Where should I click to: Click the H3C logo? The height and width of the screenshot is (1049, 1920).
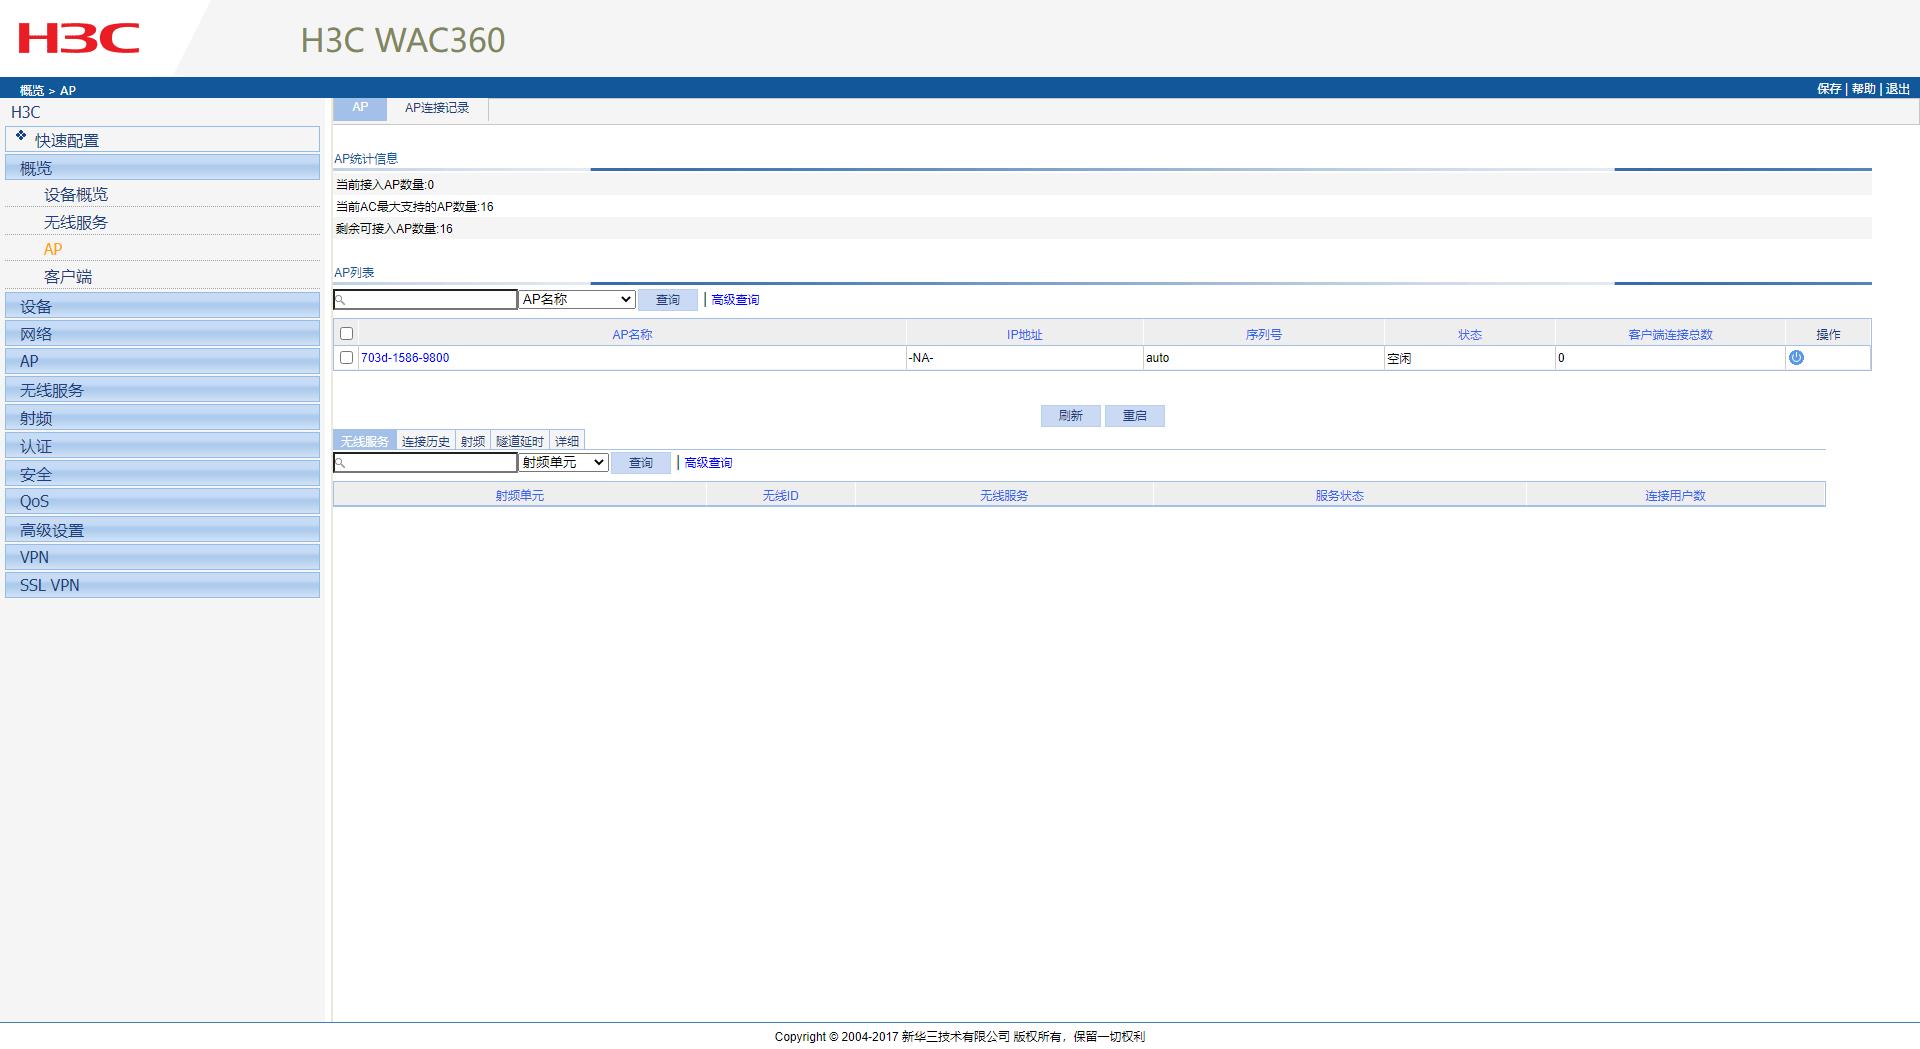coord(78,39)
